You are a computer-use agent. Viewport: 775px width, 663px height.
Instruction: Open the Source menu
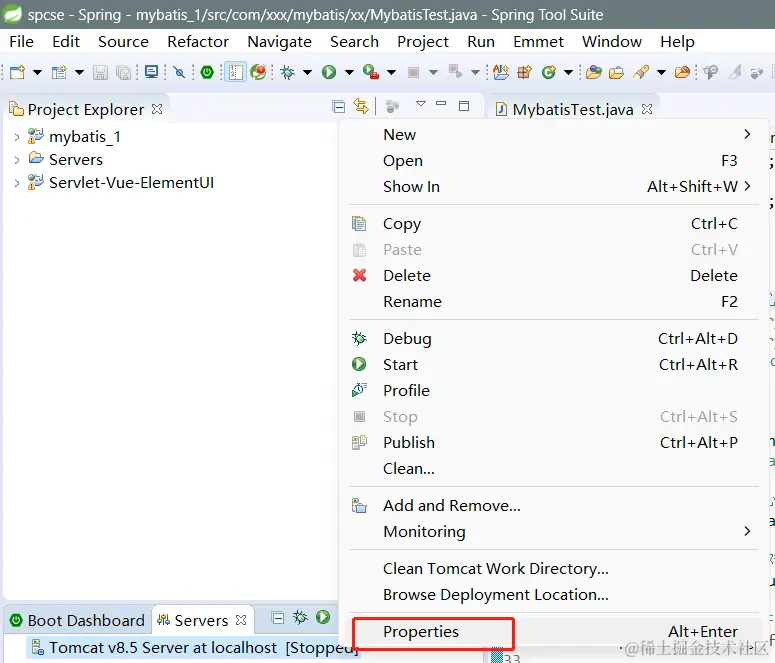[x=123, y=42]
